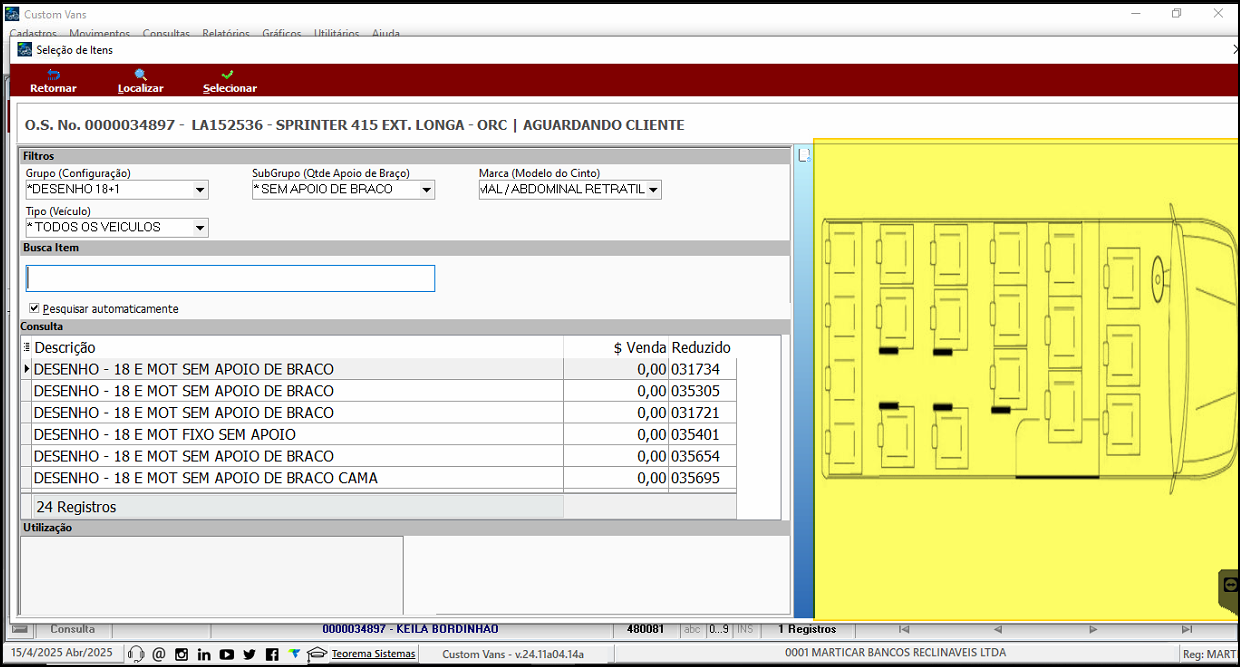Screen dimensions: 1240x667
Task: Open the Instagram icon in status bar
Action: pyautogui.click(x=181, y=654)
